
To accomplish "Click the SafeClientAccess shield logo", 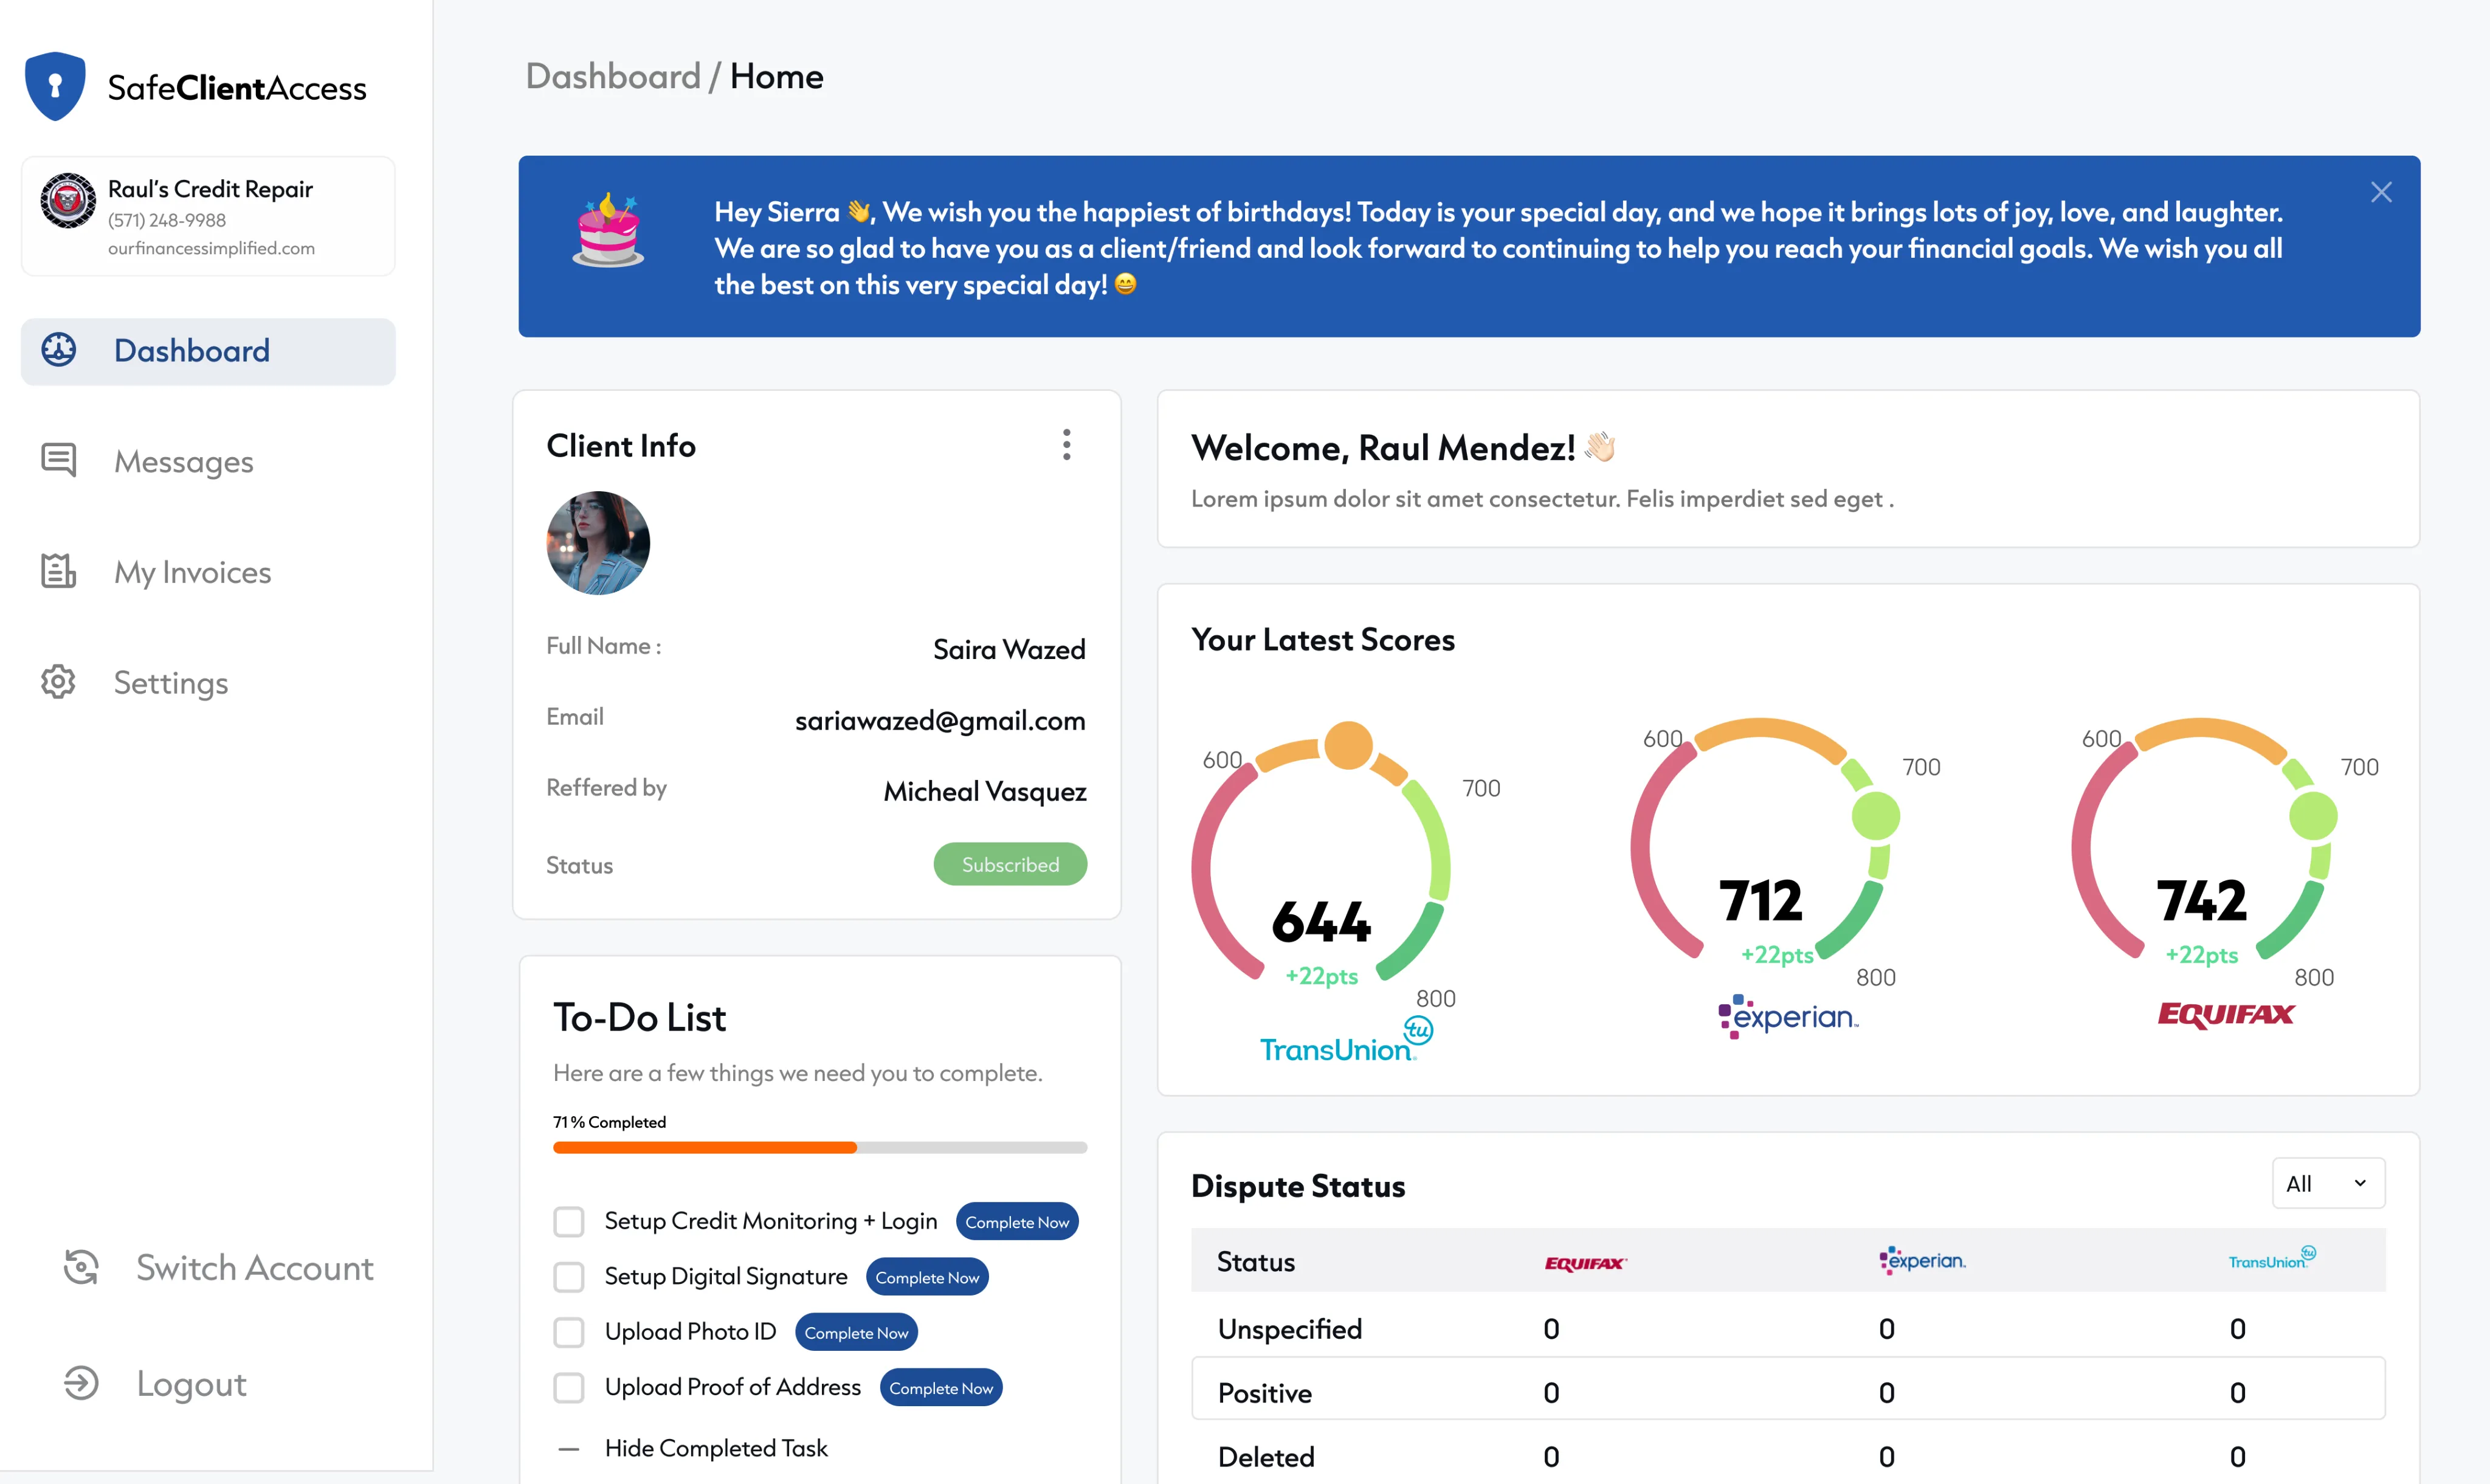I will point(55,86).
